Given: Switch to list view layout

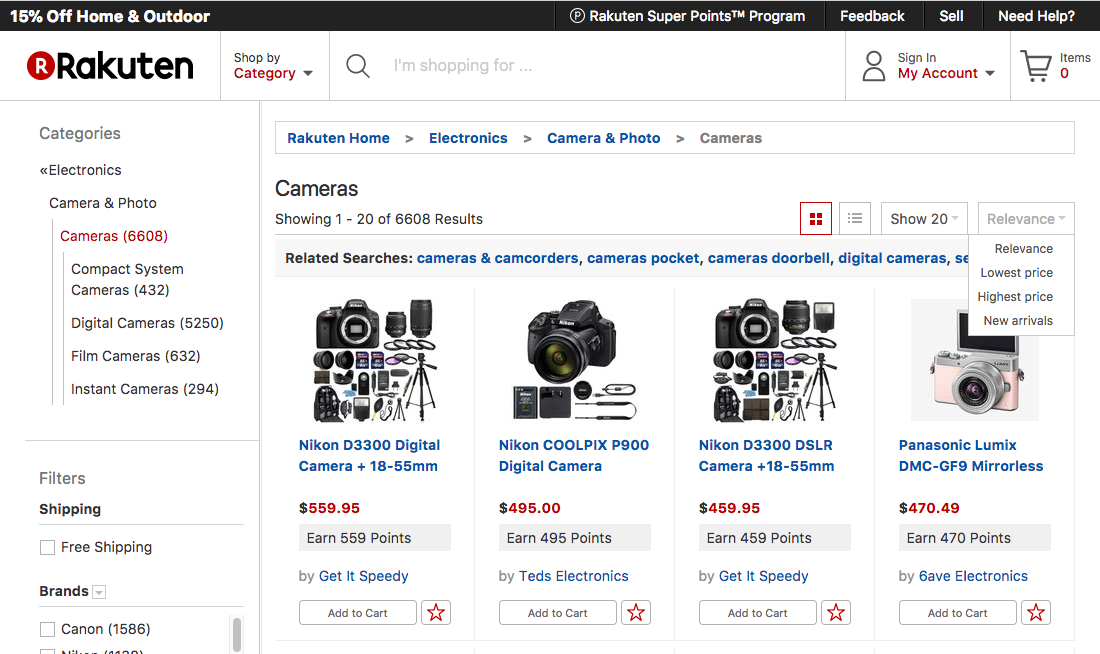Looking at the screenshot, I should pyautogui.click(x=855, y=218).
